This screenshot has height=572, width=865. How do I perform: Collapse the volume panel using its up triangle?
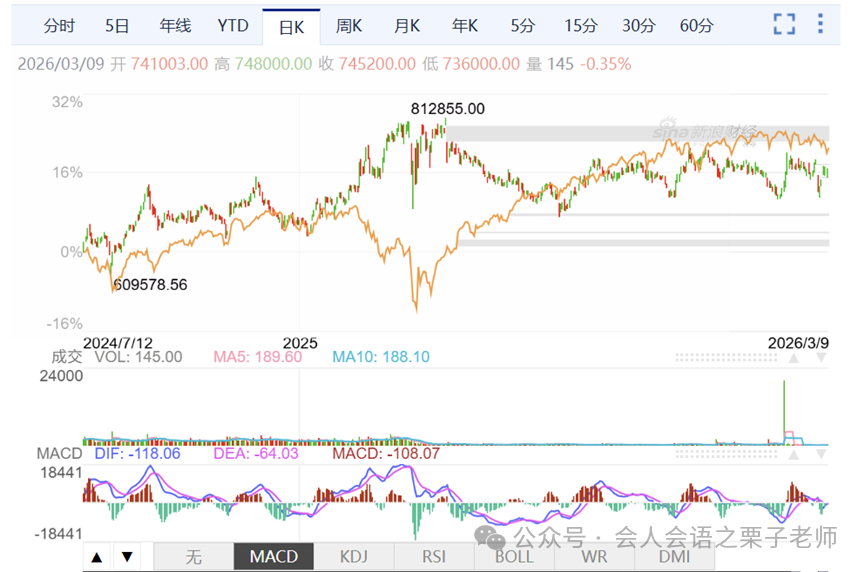click(x=794, y=359)
